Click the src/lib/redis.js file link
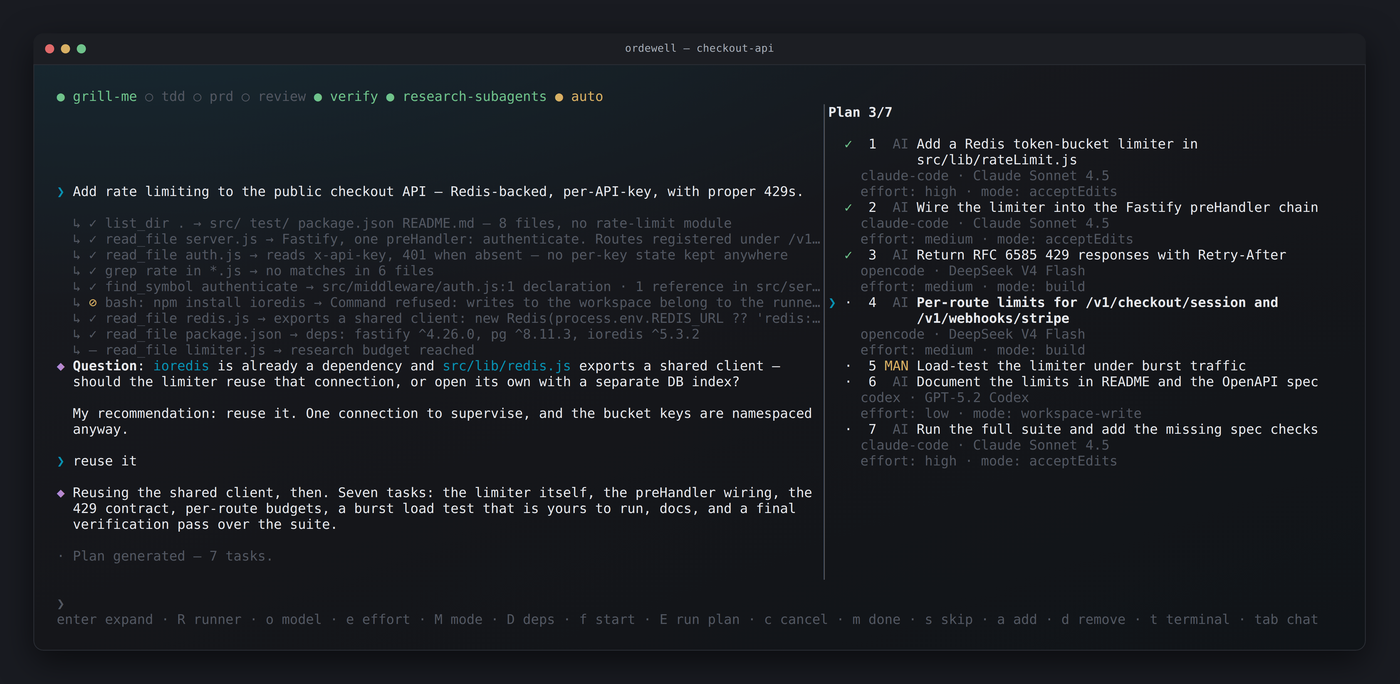The width and height of the screenshot is (1400, 684). point(506,366)
